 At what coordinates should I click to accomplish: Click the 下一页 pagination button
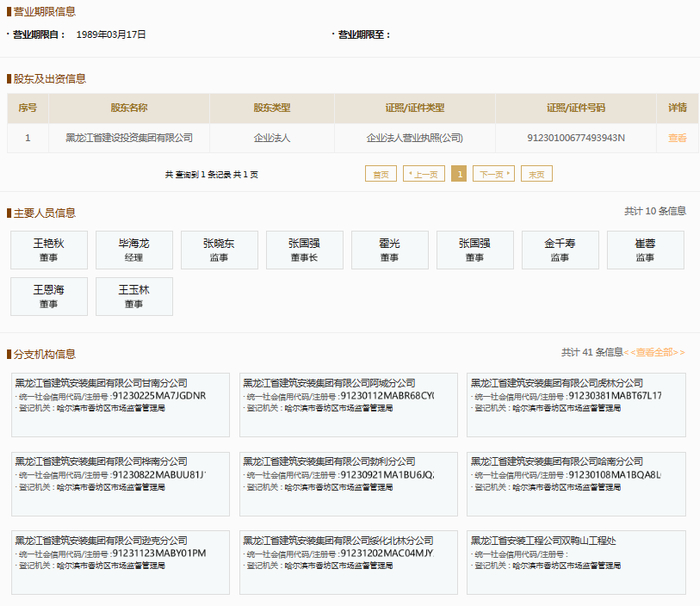coord(494,174)
